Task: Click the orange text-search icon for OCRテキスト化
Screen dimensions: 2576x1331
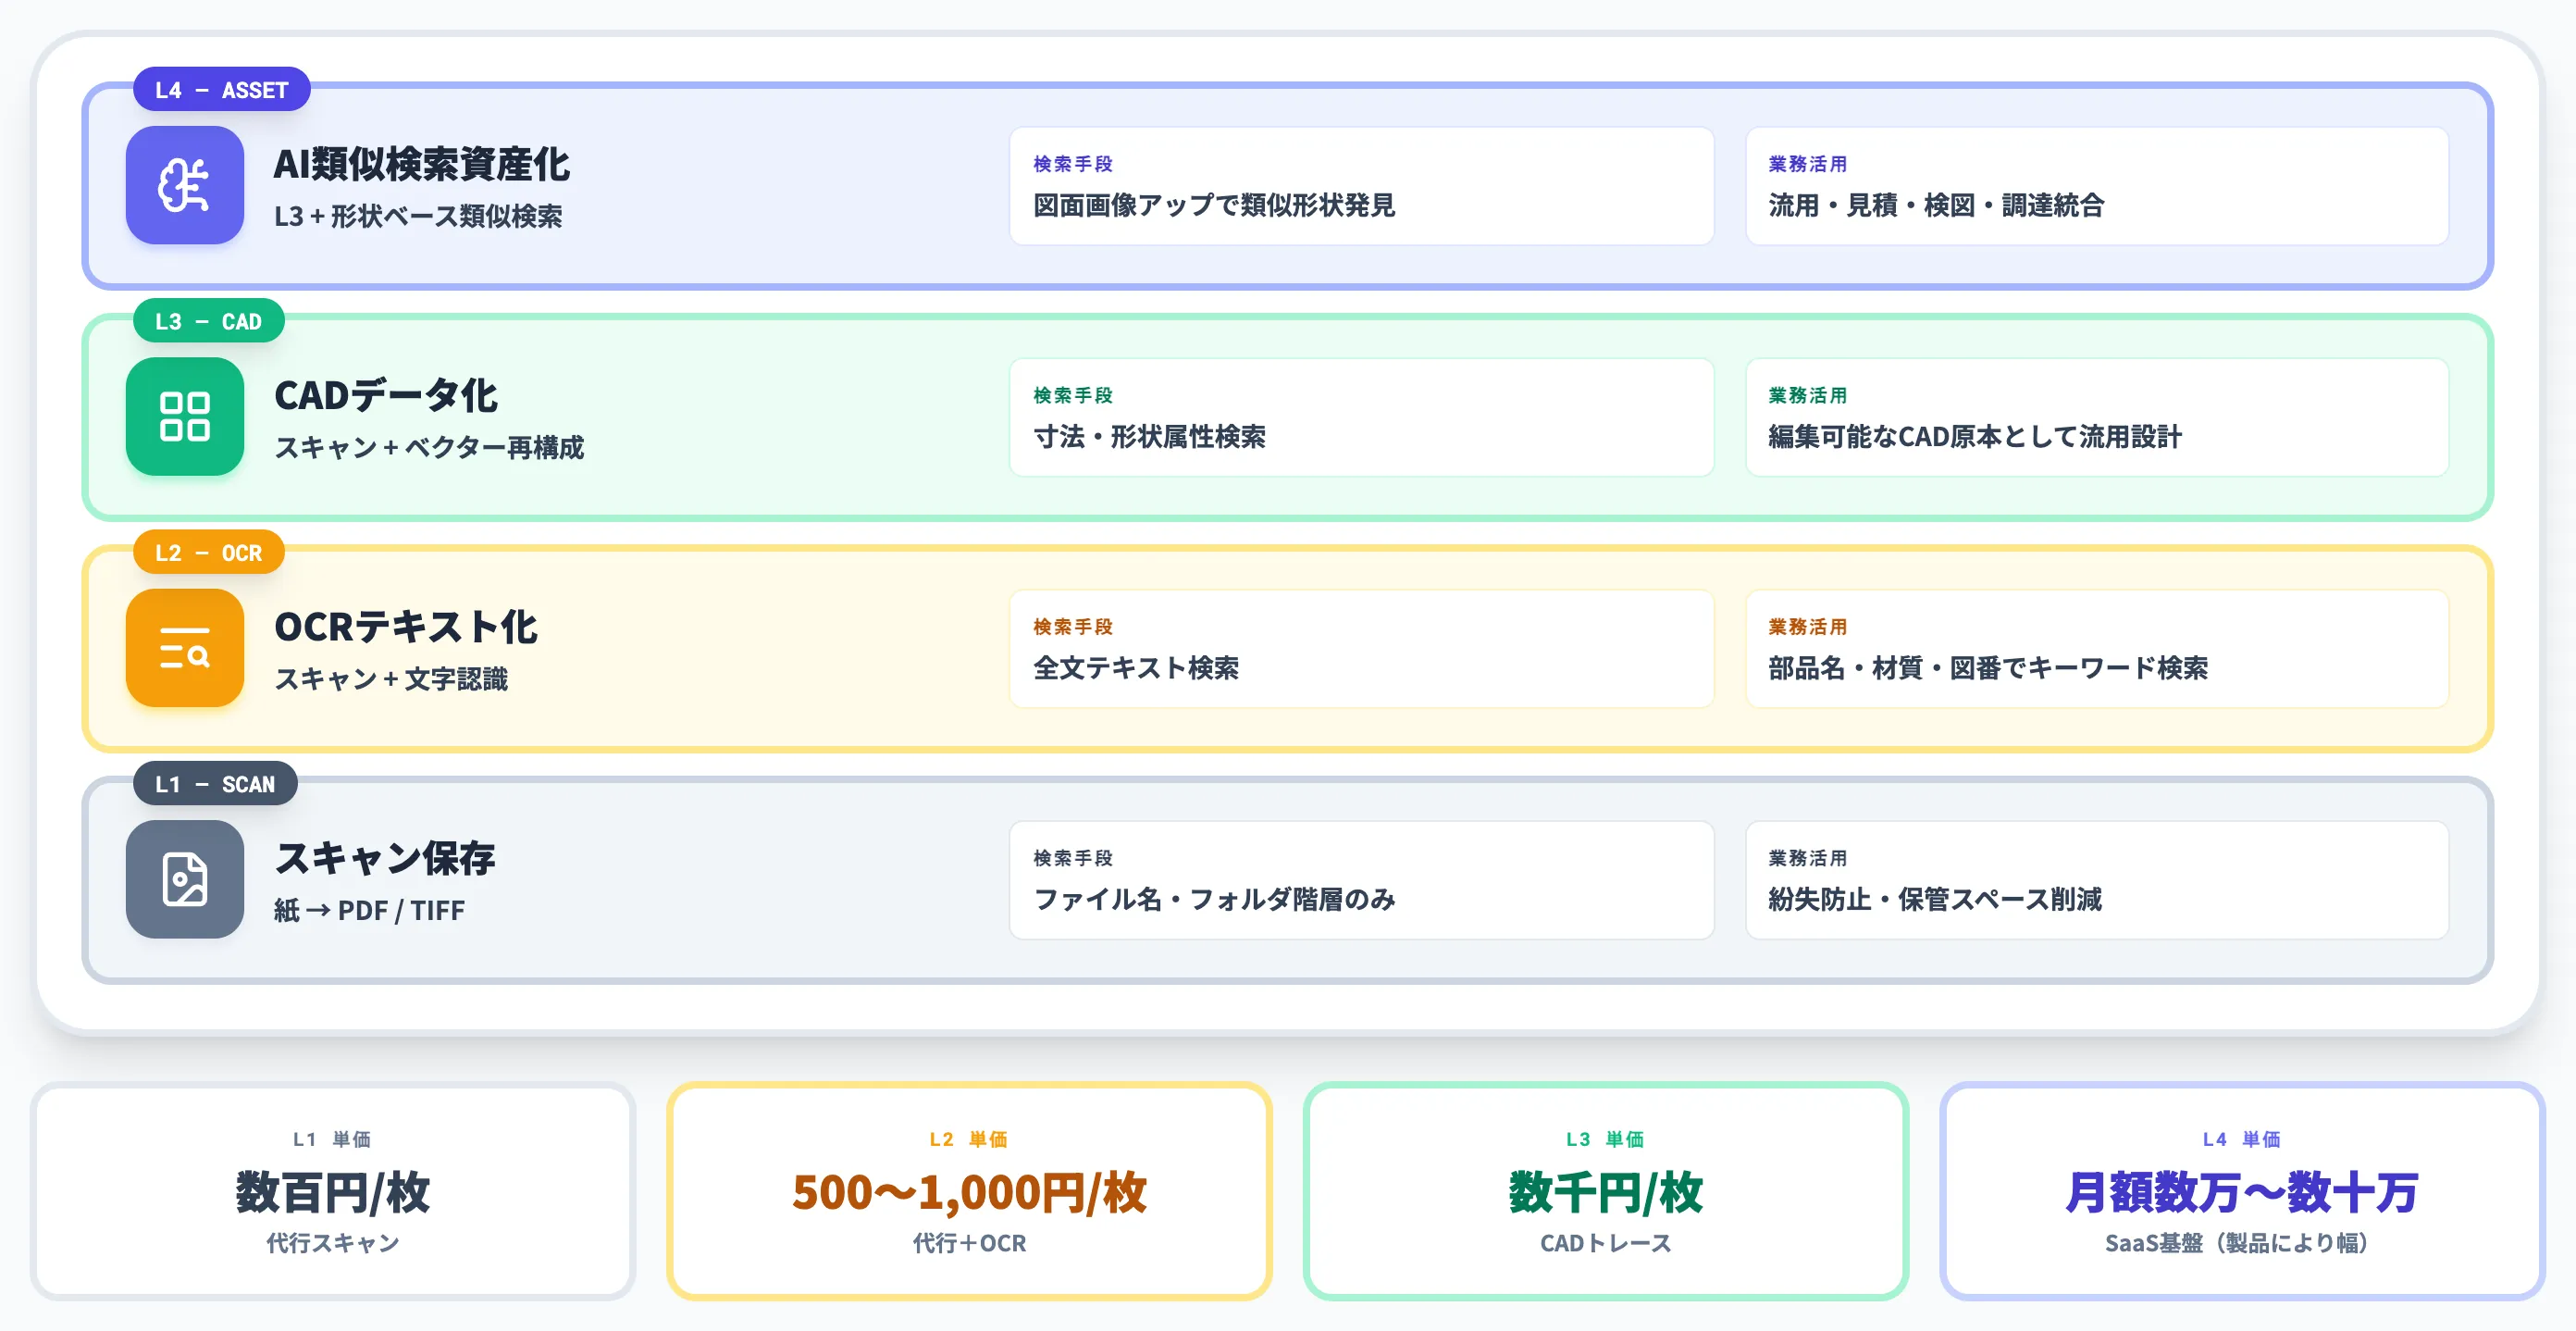Action: 185,648
